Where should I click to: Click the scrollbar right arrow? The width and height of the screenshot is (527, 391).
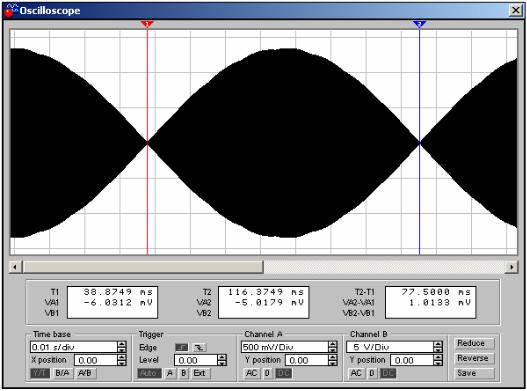pyautogui.click(x=512, y=267)
